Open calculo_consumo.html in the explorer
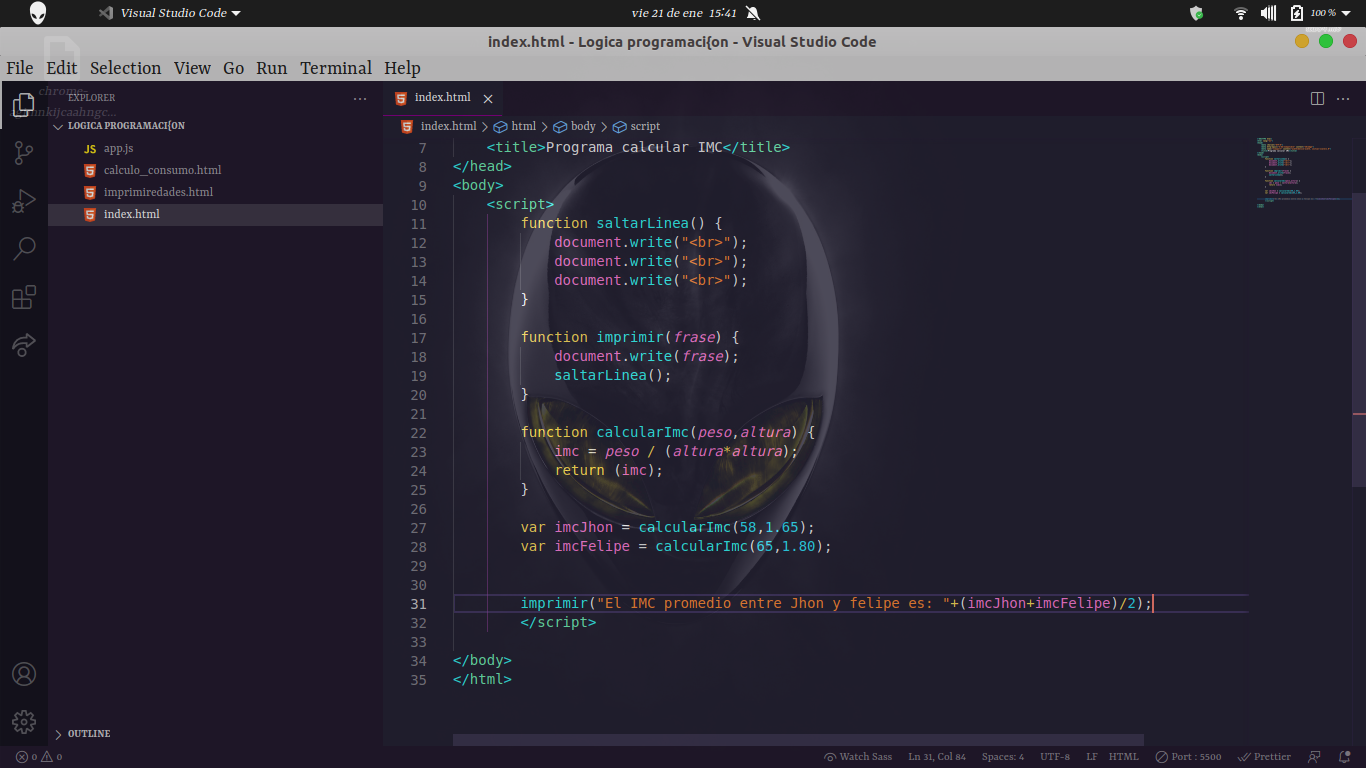Viewport: 1366px width, 768px height. coord(215,170)
